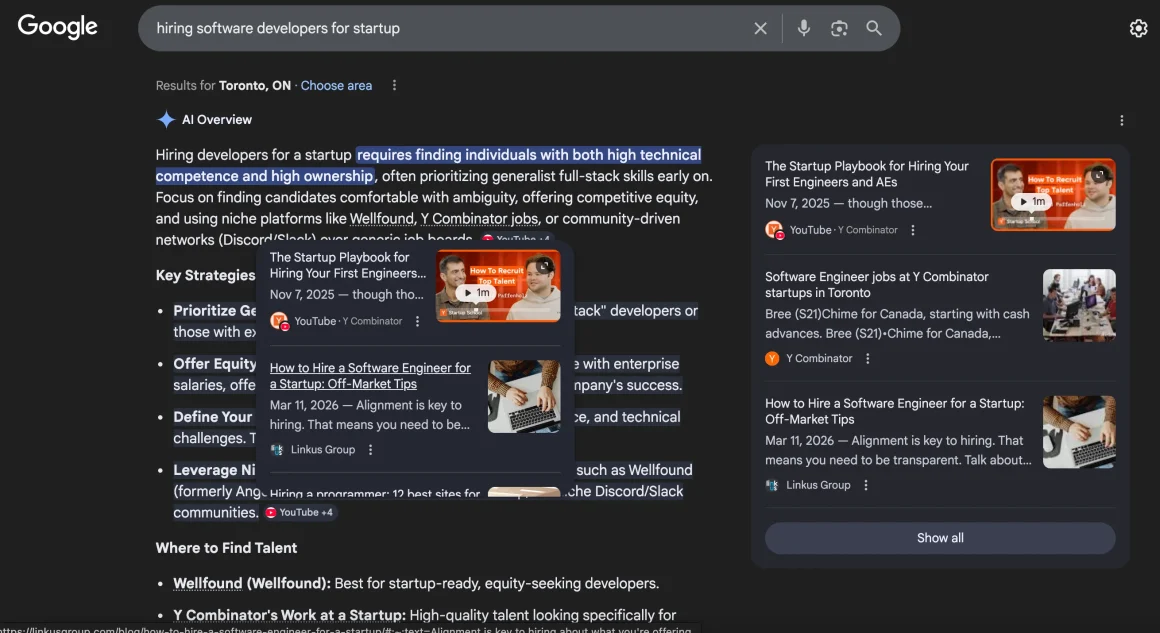Screen dimensions: 1160x633
Task: Open 'Software Engineer jobs at Y Combinator' result
Action: (877, 285)
